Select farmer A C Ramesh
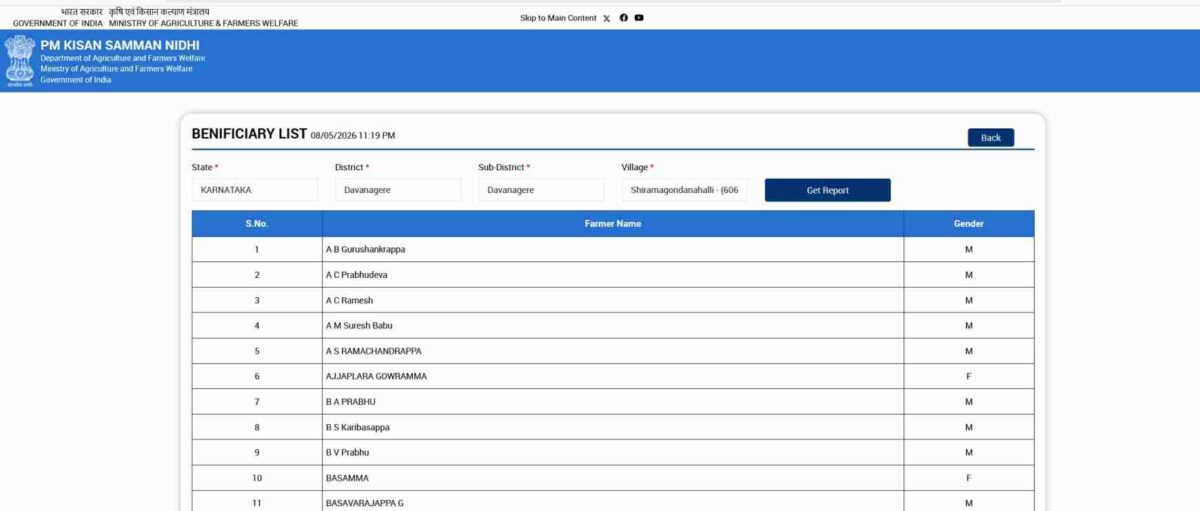This screenshot has height=511, width=1200. point(349,300)
